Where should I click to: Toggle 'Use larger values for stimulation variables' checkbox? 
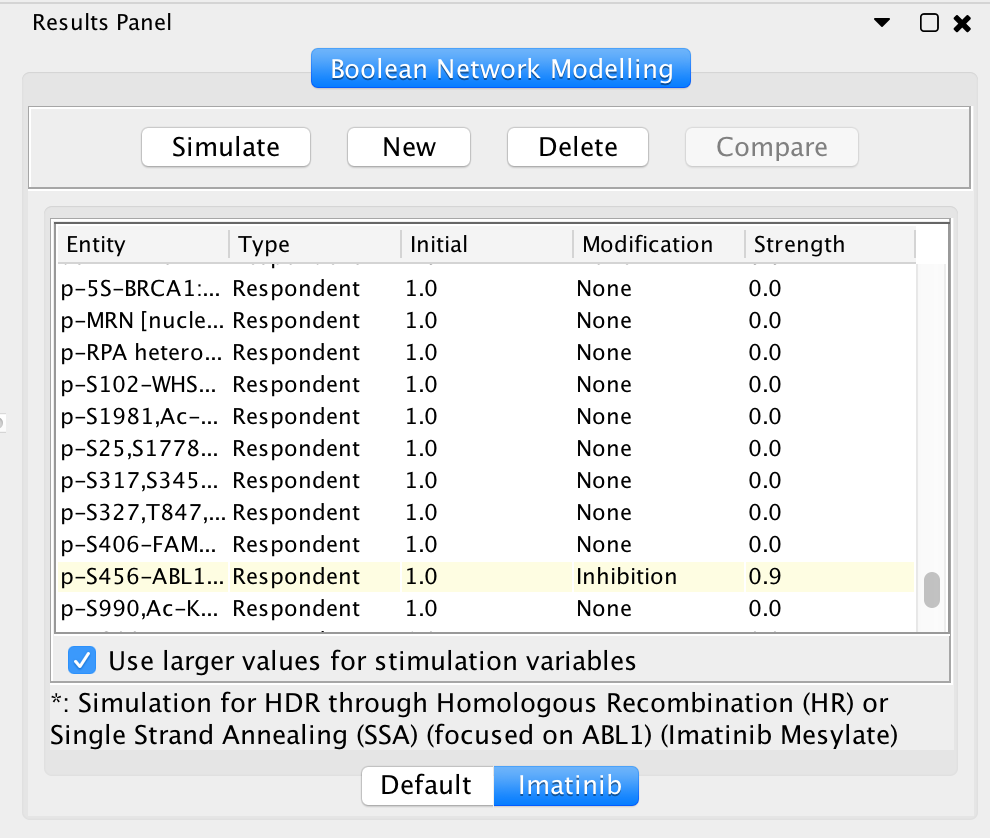[x=82, y=661]
